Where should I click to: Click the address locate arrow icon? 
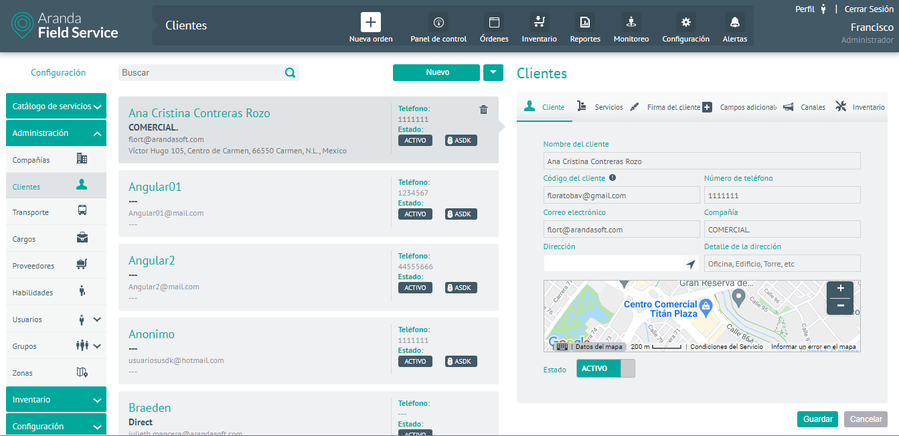(x=689, y=264)
